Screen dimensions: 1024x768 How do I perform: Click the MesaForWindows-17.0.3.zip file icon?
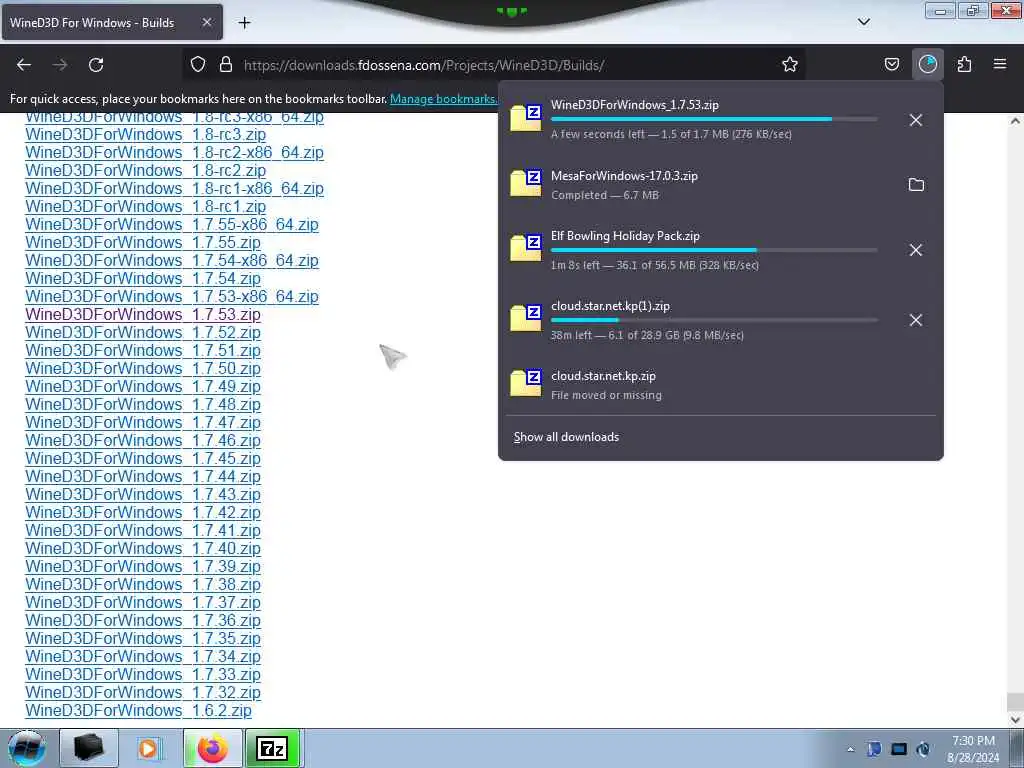526,184
